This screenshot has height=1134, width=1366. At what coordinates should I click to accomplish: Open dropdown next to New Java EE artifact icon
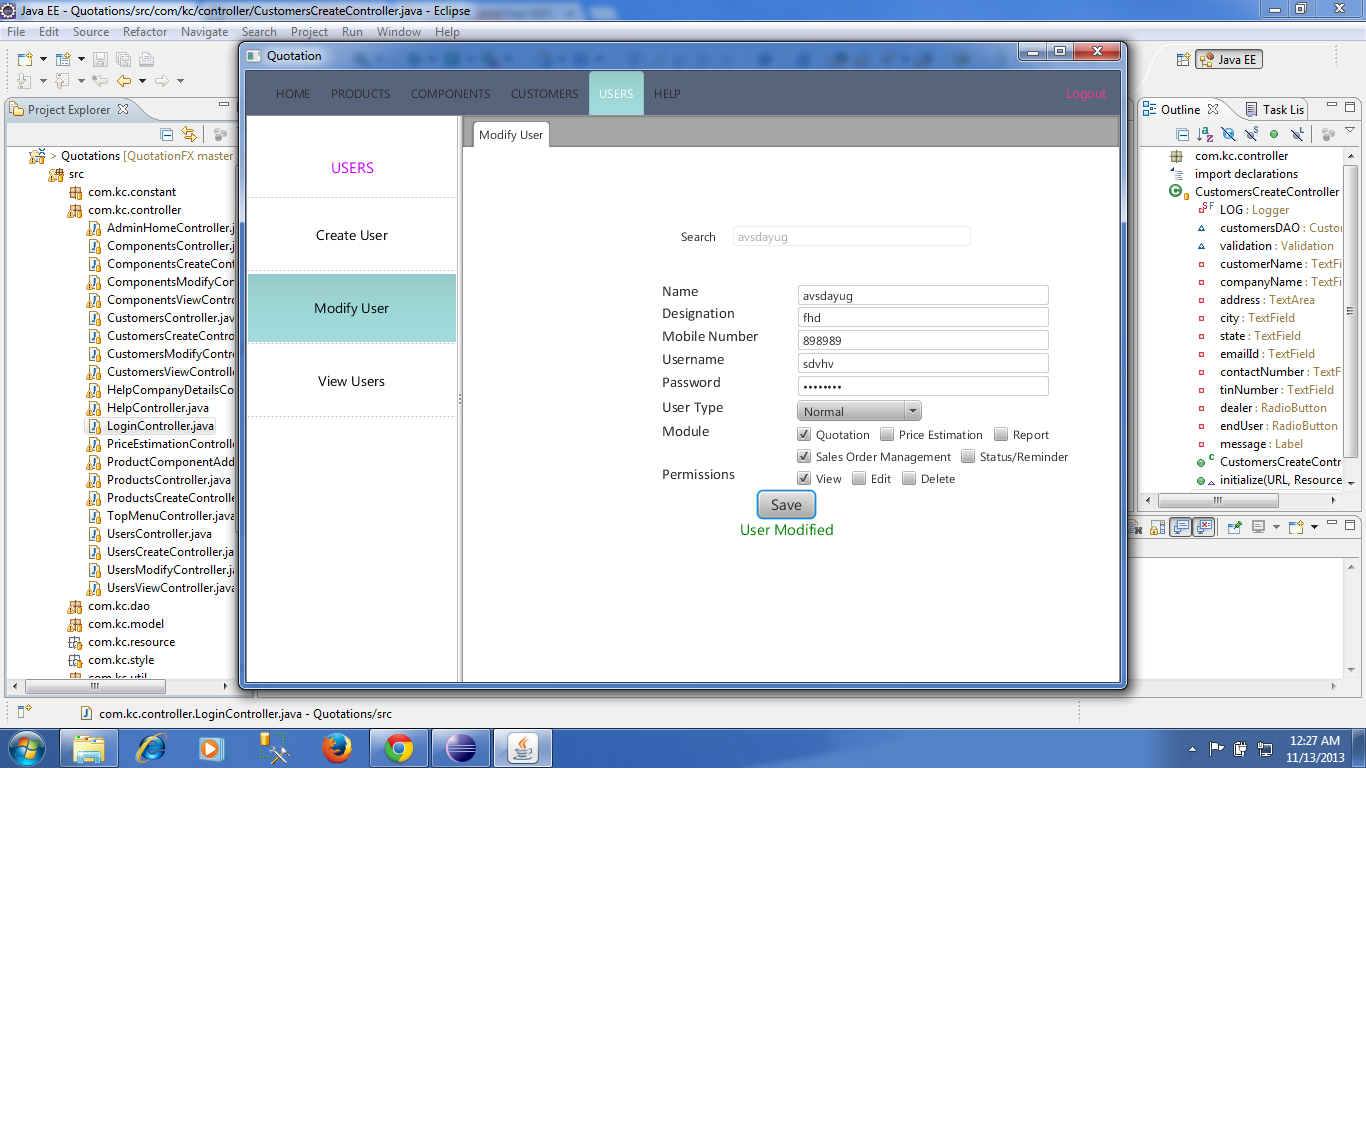pyautogui.click(x=81, y=59)
